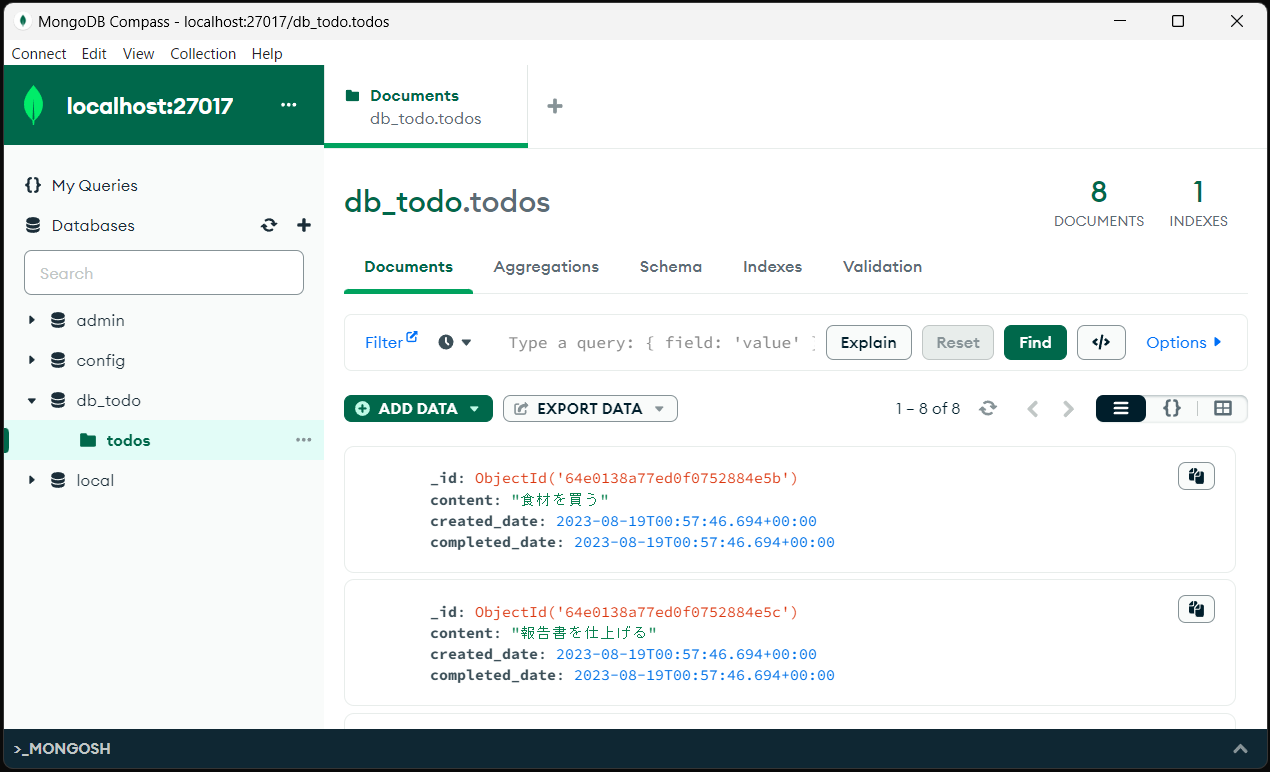Screen dimensions: 1270x772
Task: Open the Edit menu
Action: click(94, 54)
